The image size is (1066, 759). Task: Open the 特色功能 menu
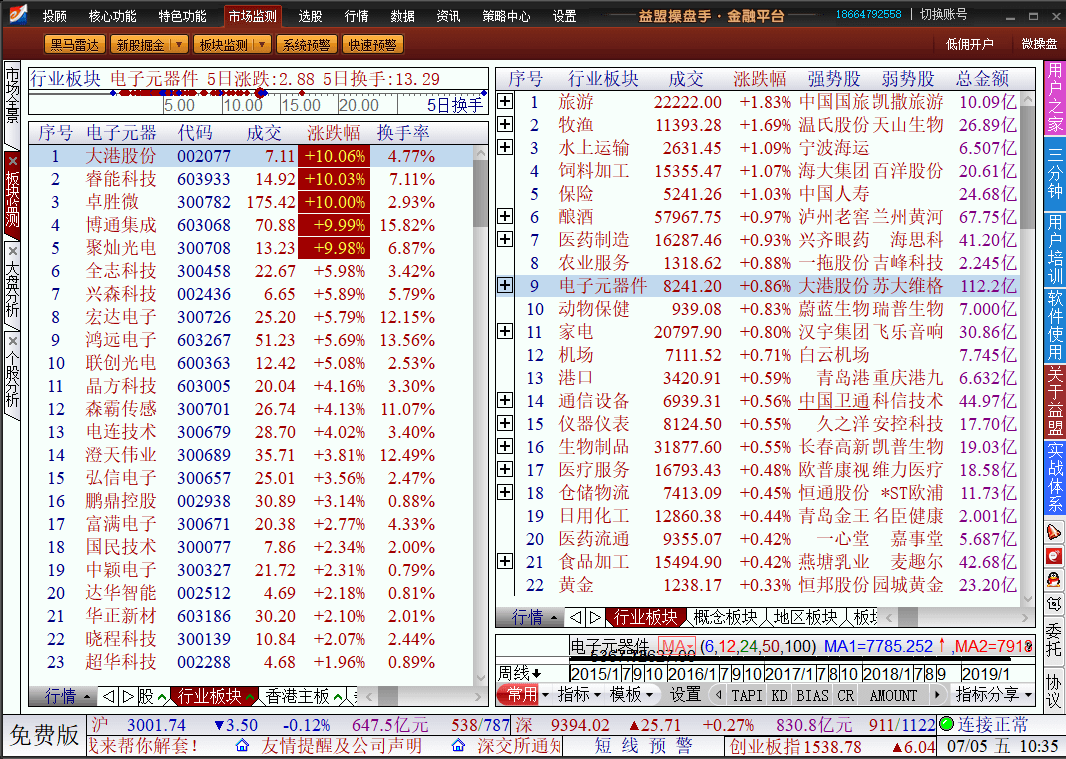(x=182, y=16)
